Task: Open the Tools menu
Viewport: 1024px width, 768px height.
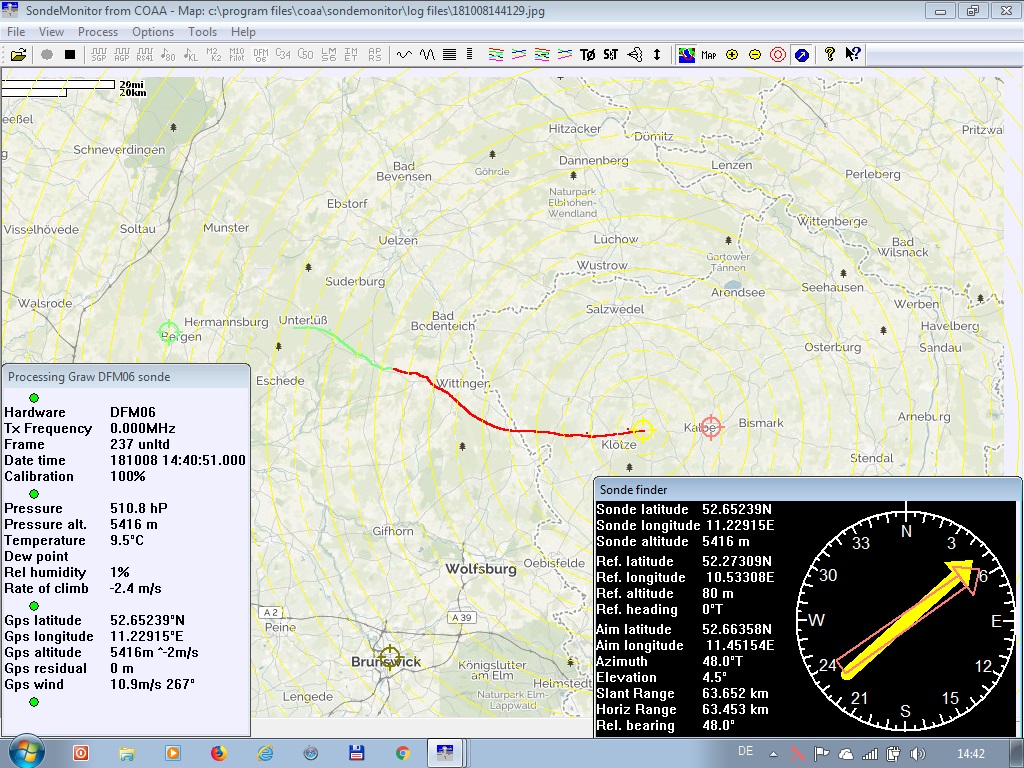Action: [x=202, y=32]
